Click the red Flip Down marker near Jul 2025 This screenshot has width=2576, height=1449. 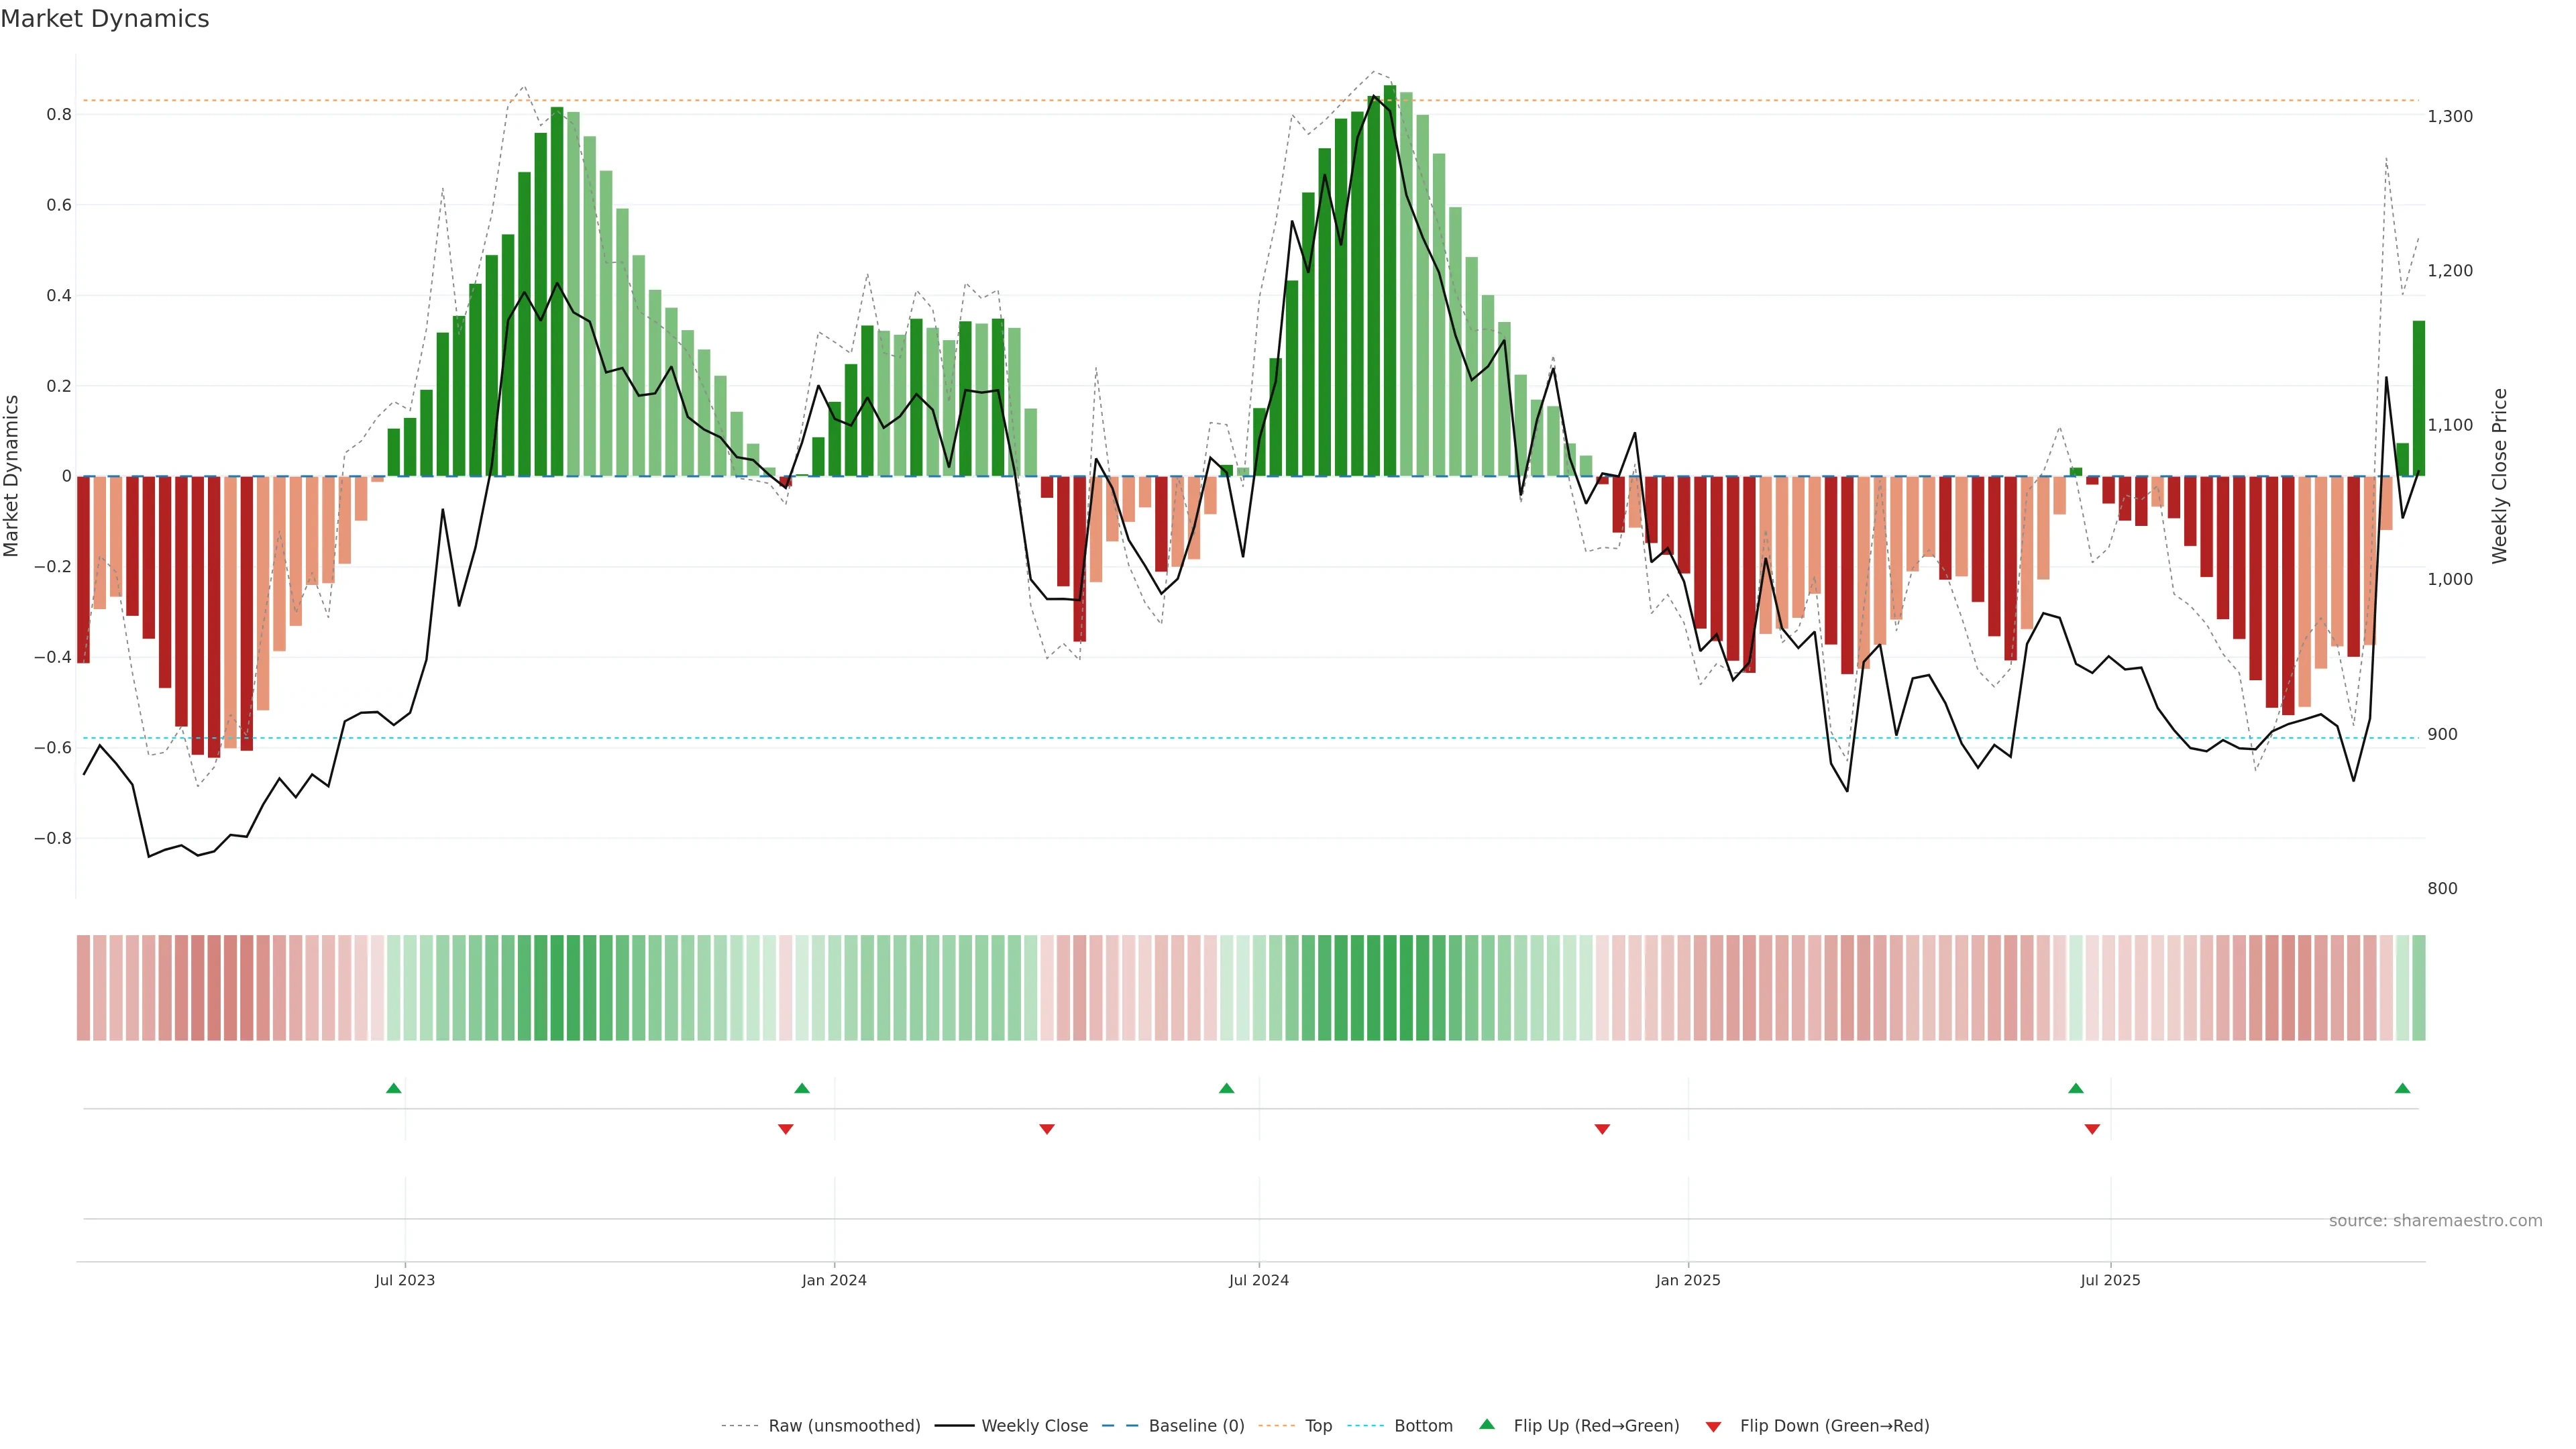pyautogui.click(x=2092, y=1129)
